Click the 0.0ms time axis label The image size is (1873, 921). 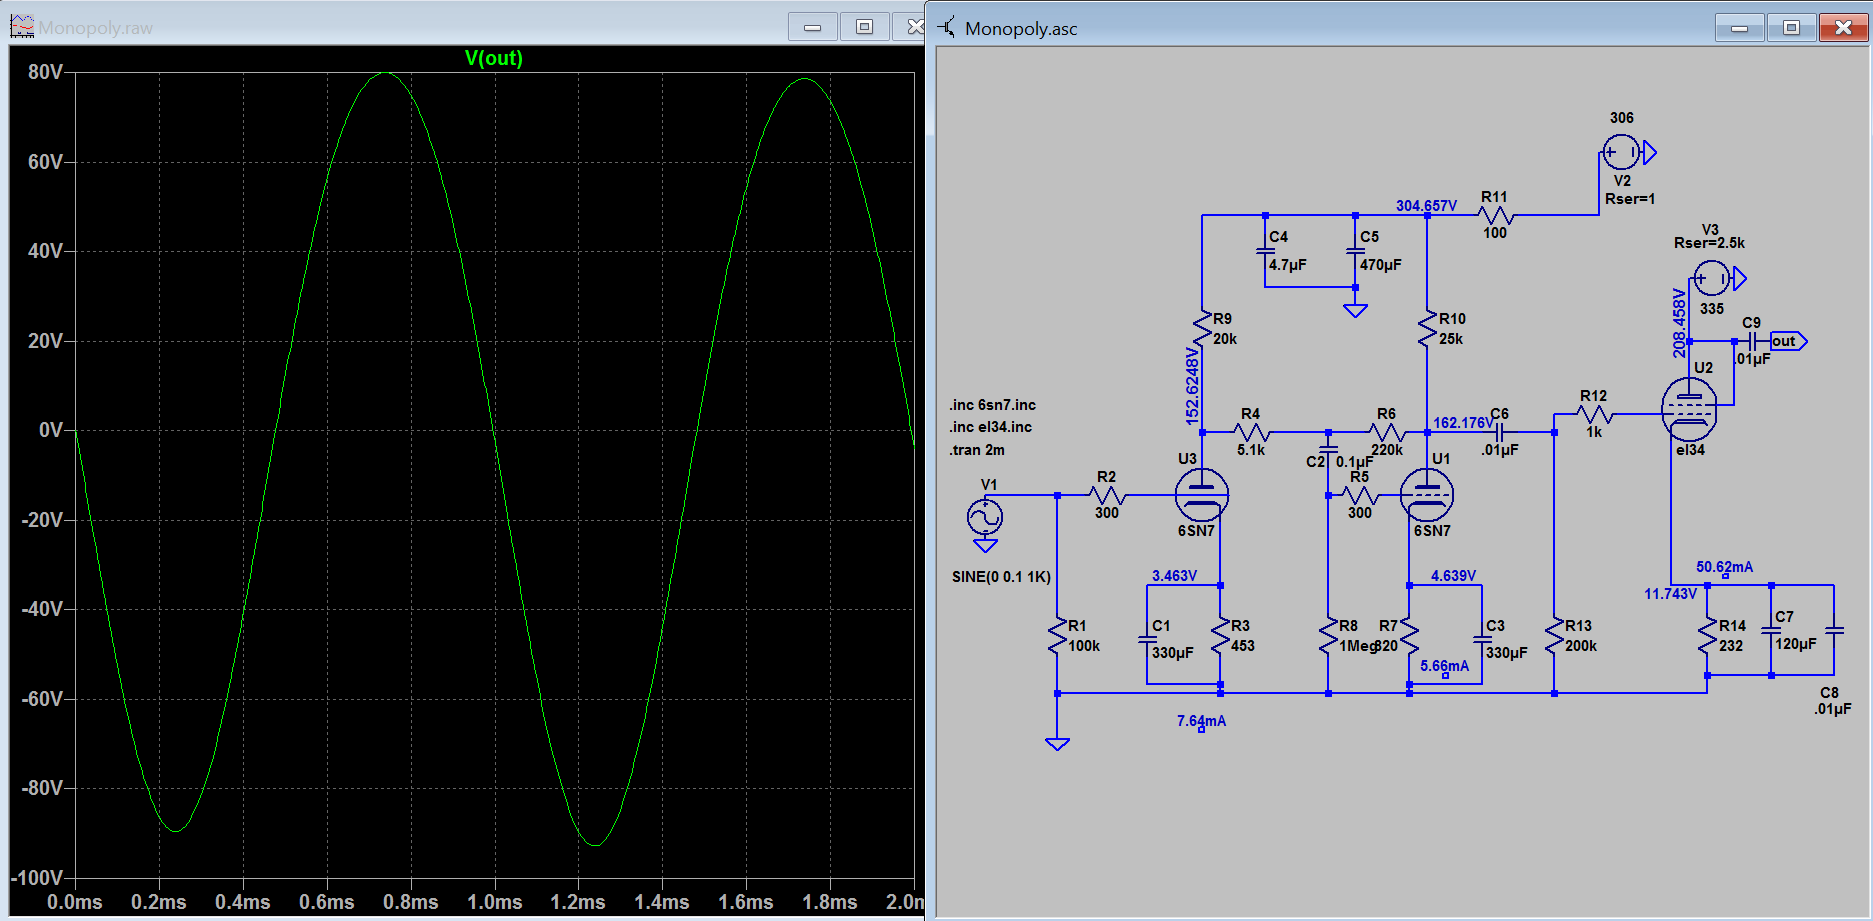[x=75, y=902]
